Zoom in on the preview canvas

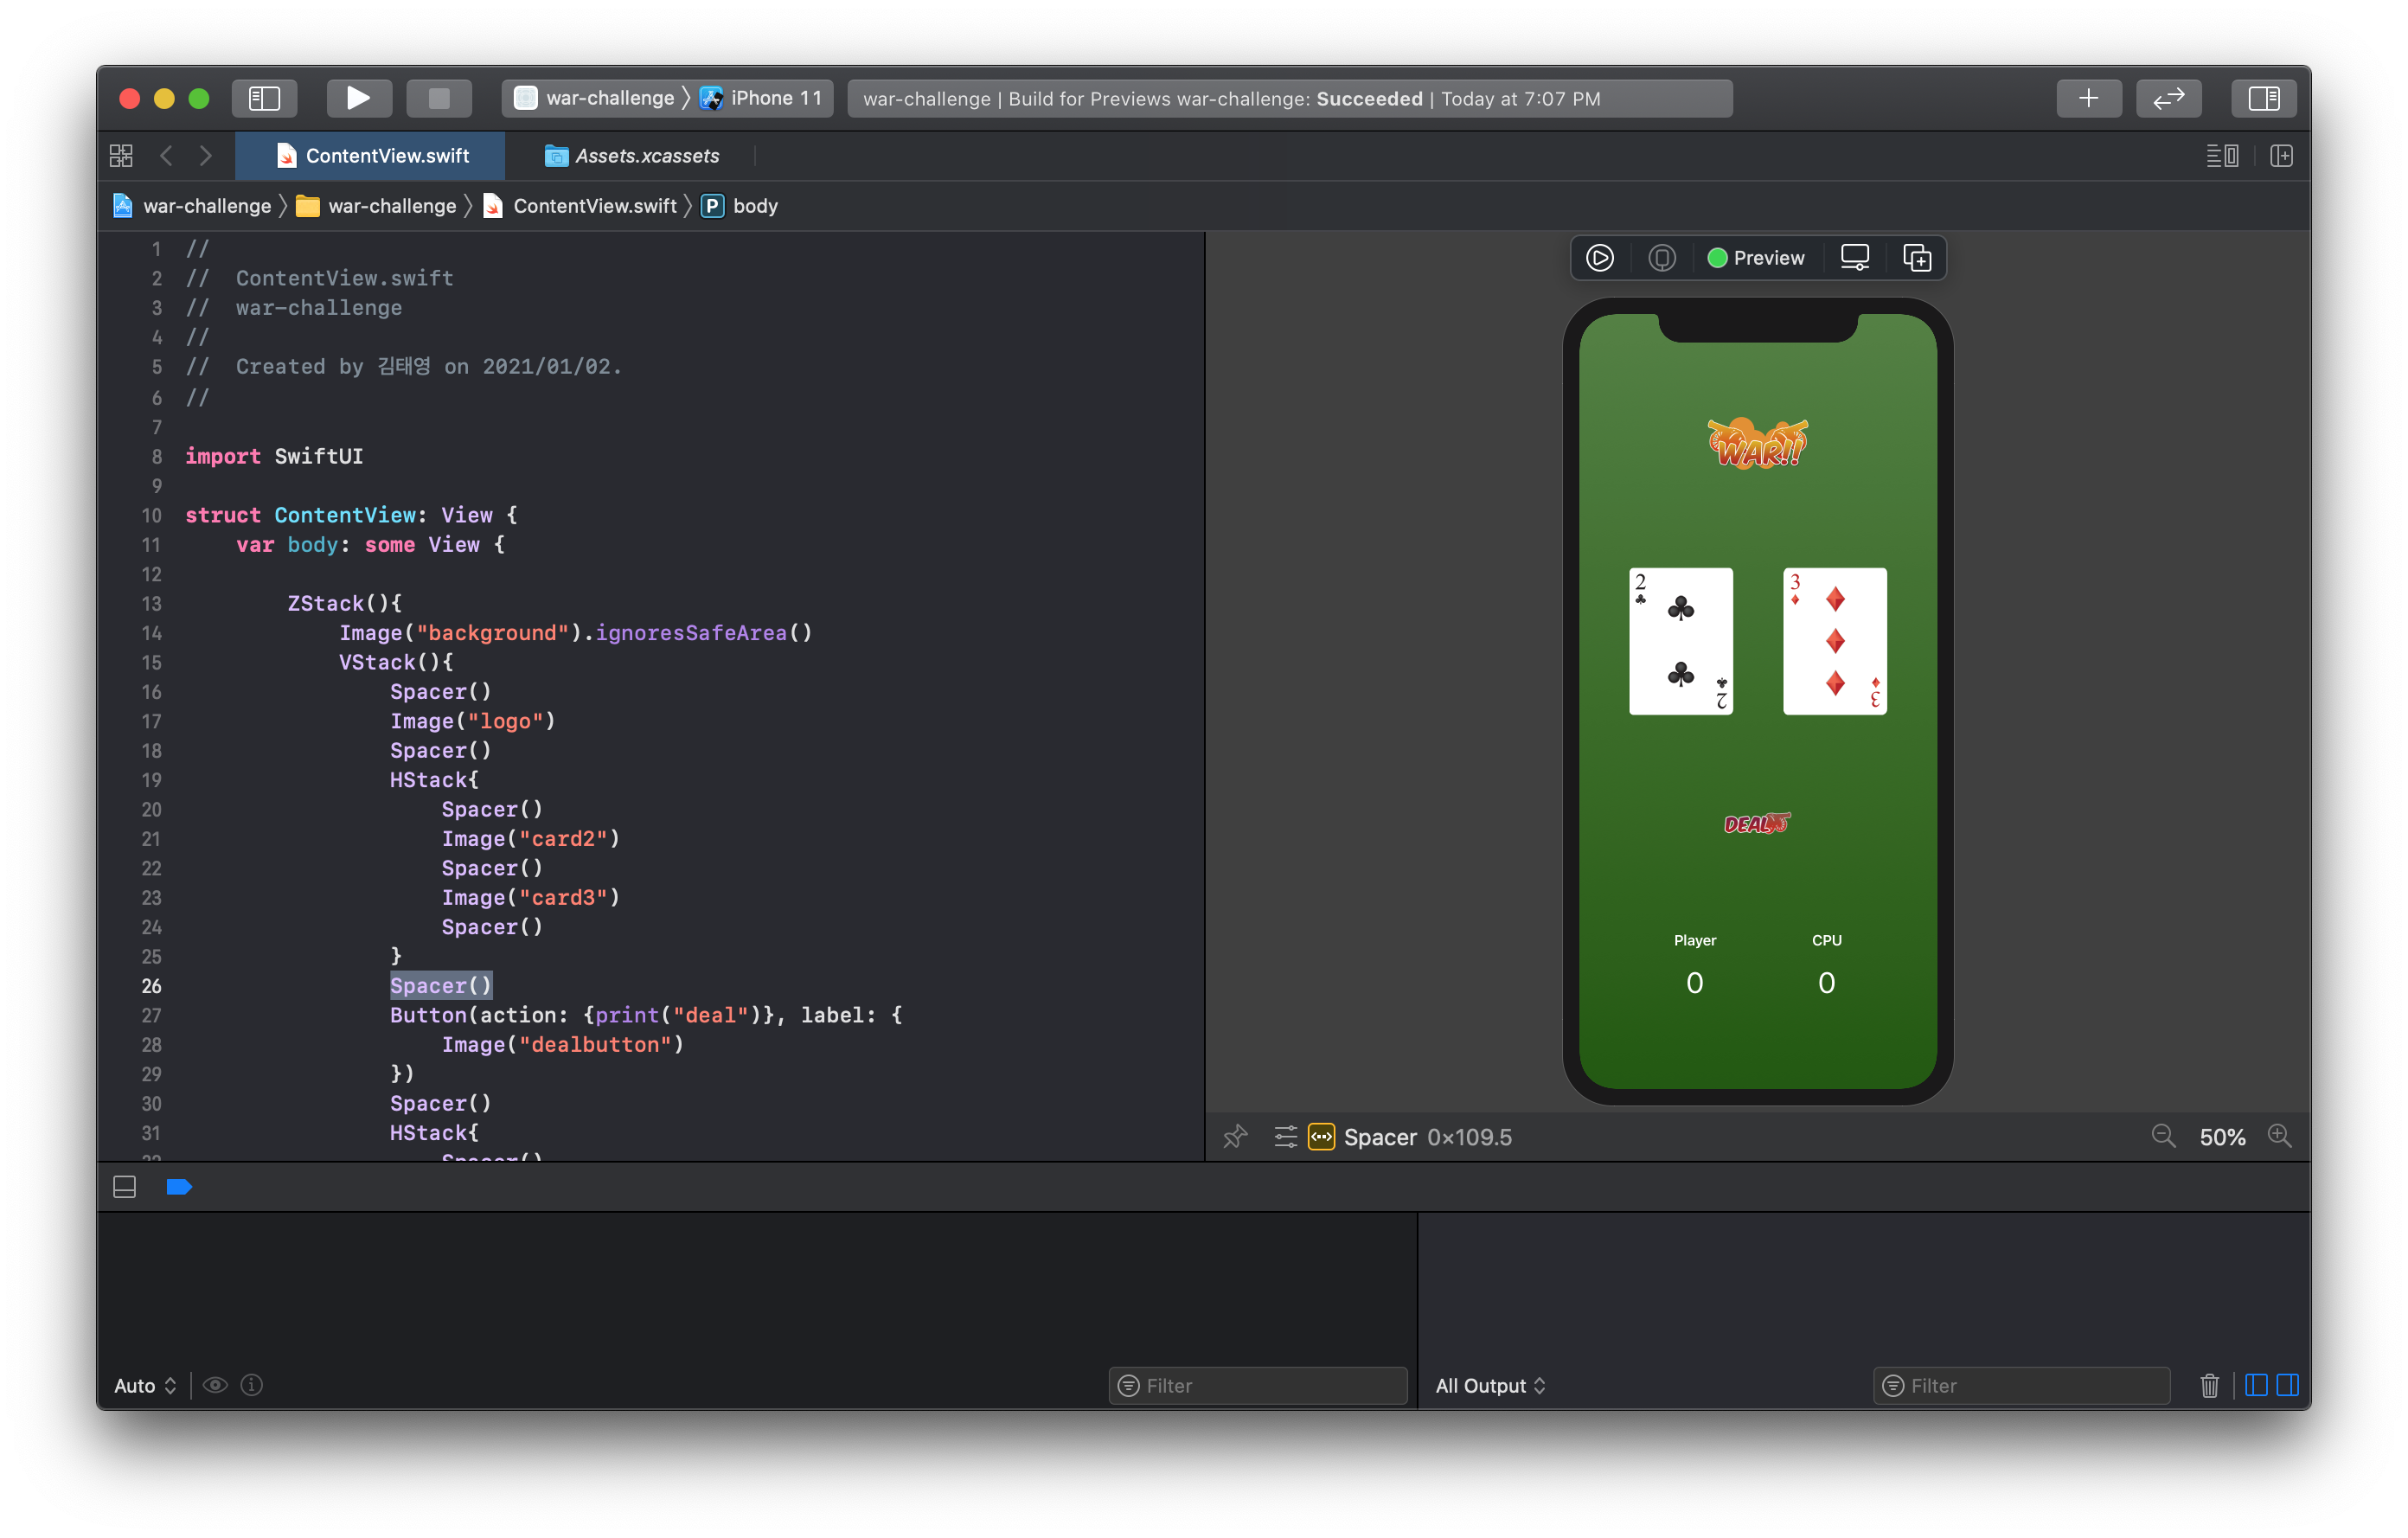[2279, 1137]
